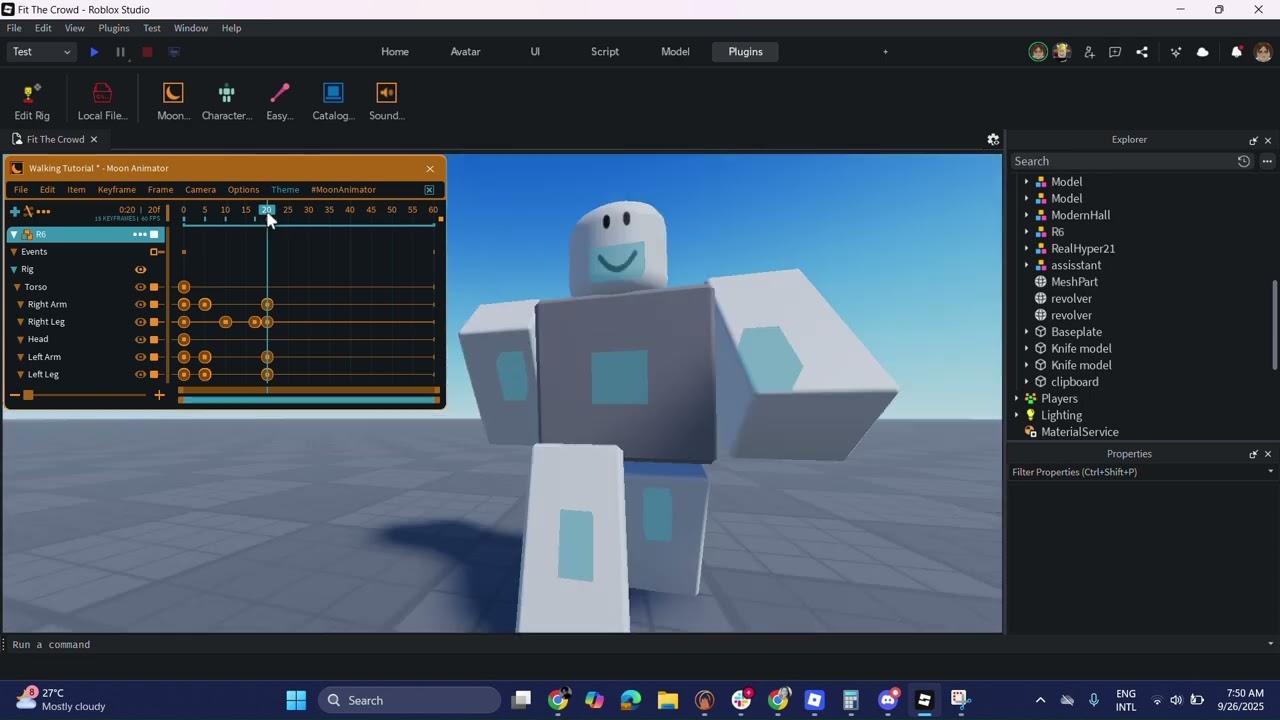Open three-dots menu beside easing icon
The height and width of the screenshot is (720, 1280).
(43, 211)
